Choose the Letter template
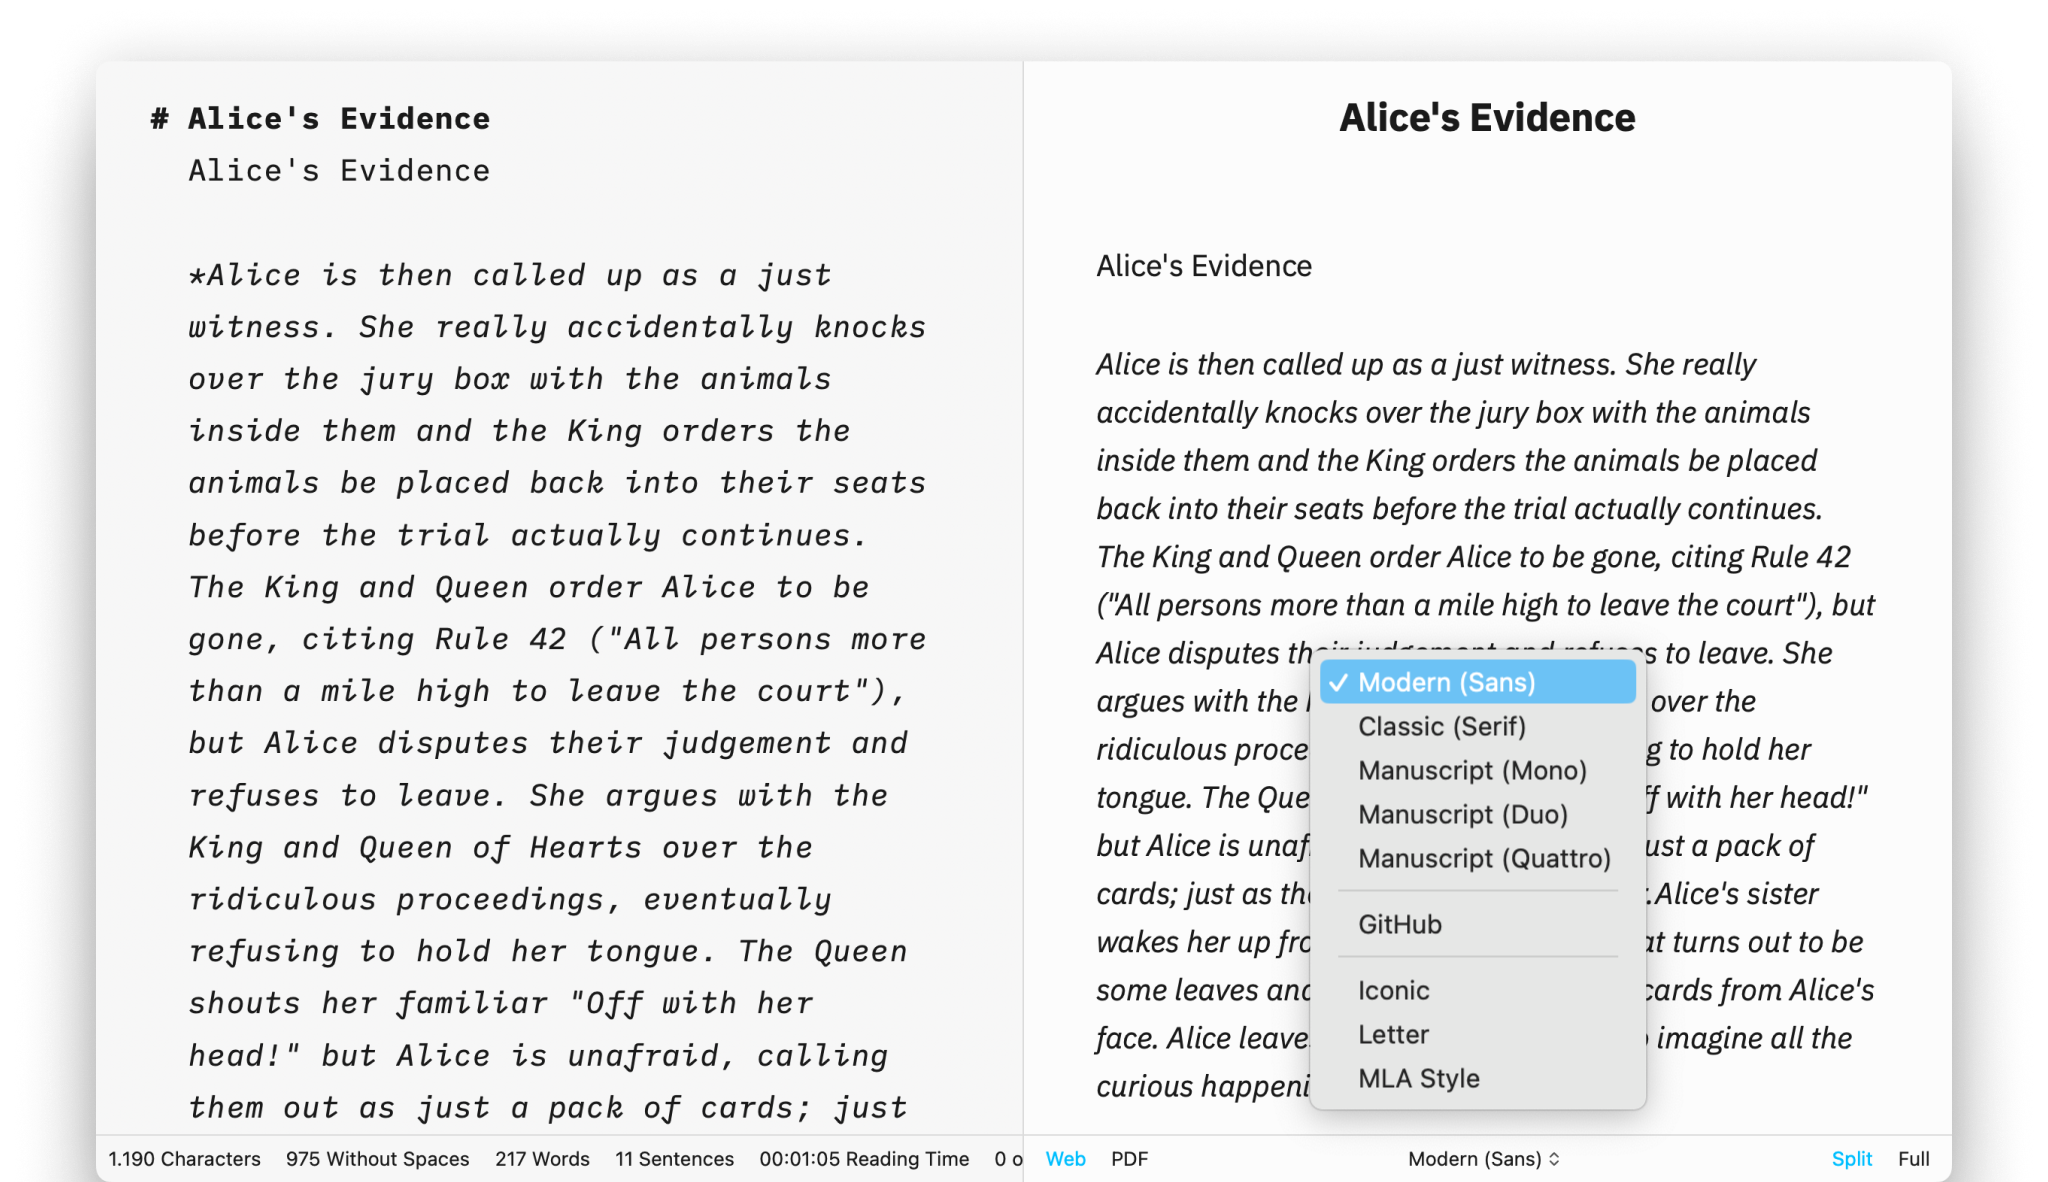This screenshot has width=2048, height=1182. pyautogui.click(x=1393, y=1034)
